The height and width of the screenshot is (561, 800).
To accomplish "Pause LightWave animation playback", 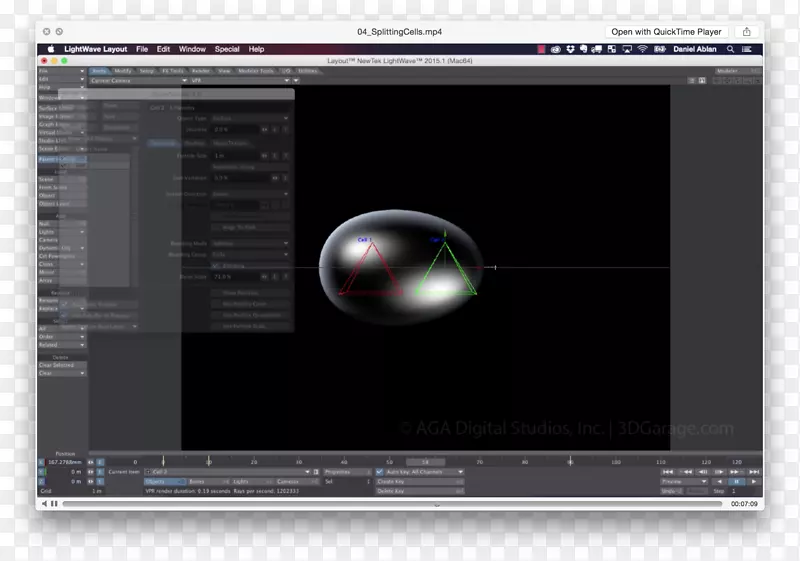I will pyautogui.click(x=736, y=481).
